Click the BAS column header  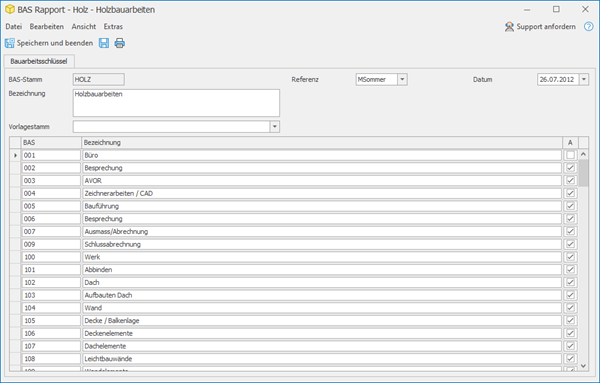pyautogui.click(x=51, y=143)
